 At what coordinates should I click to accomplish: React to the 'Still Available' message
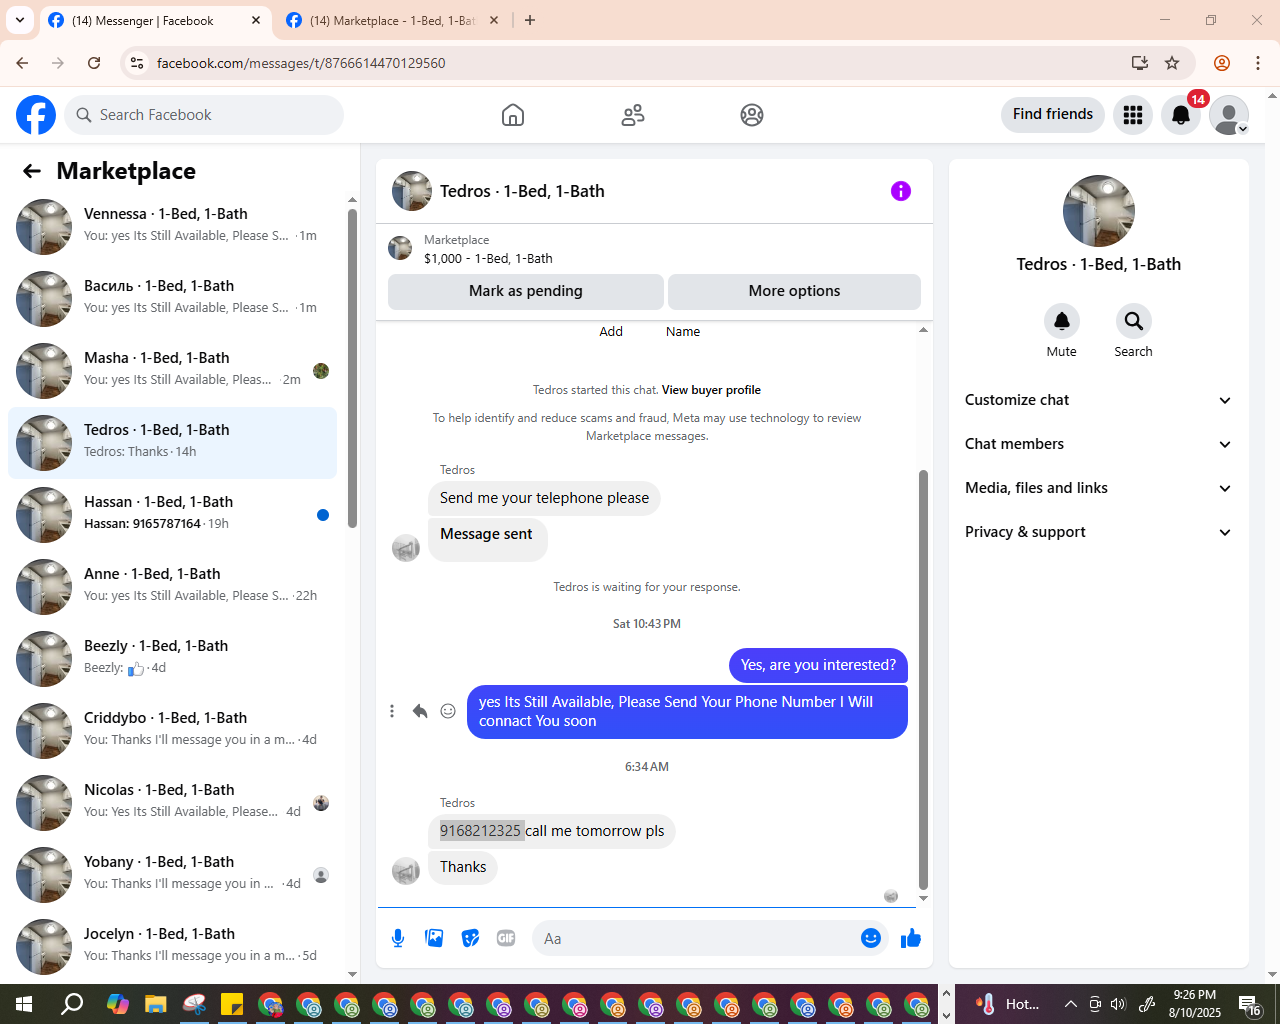448,711
